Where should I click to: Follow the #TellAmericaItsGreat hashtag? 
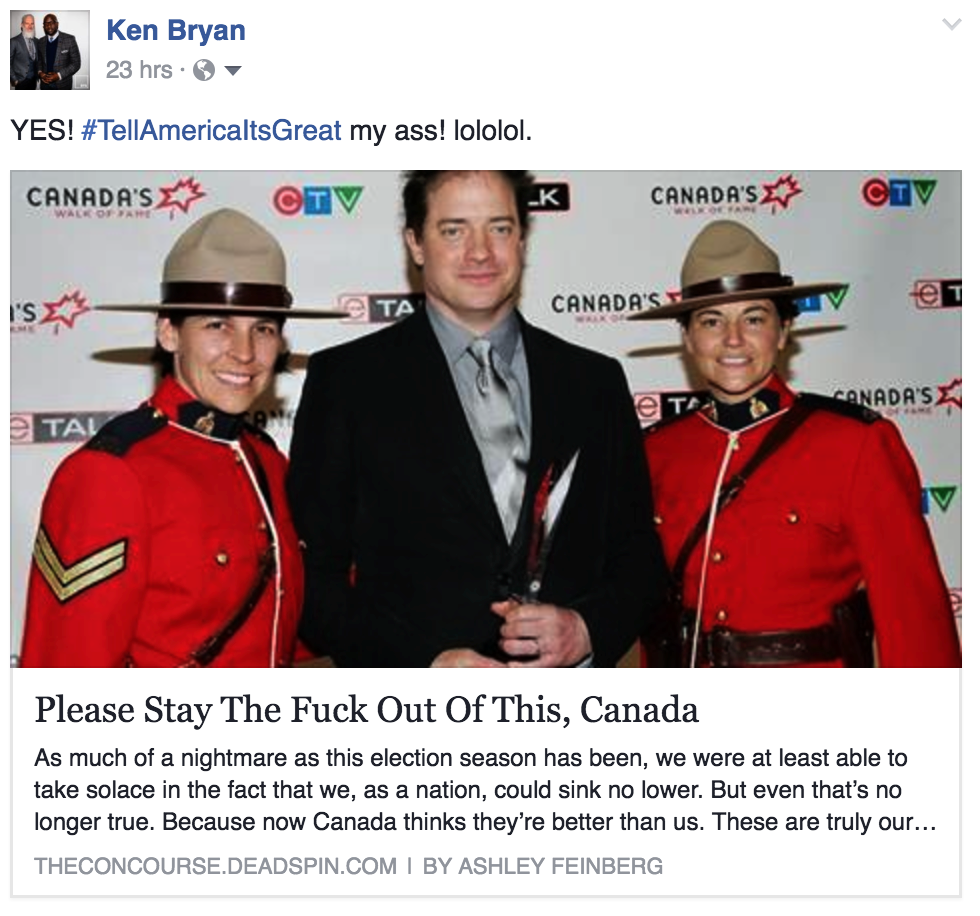click(211, 131)
